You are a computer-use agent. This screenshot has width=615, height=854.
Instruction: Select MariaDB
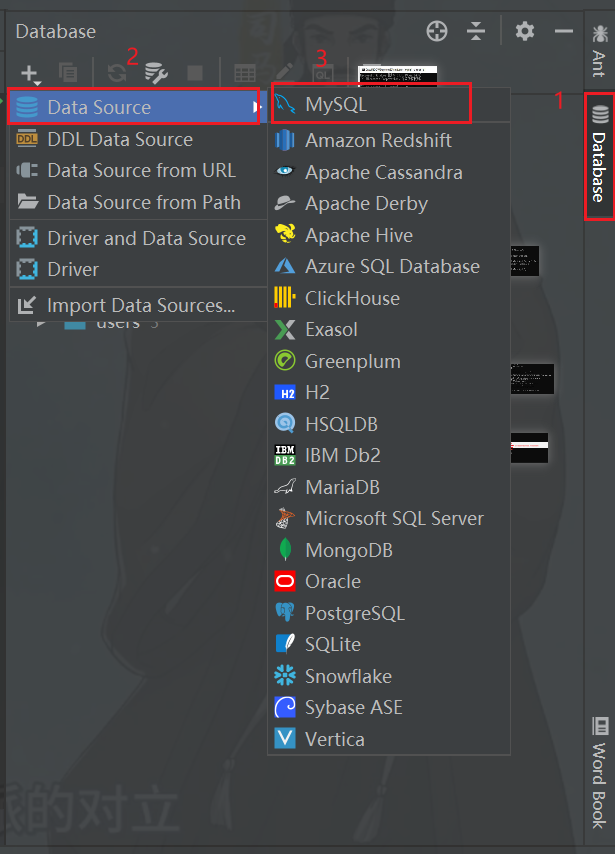point(389,487)
